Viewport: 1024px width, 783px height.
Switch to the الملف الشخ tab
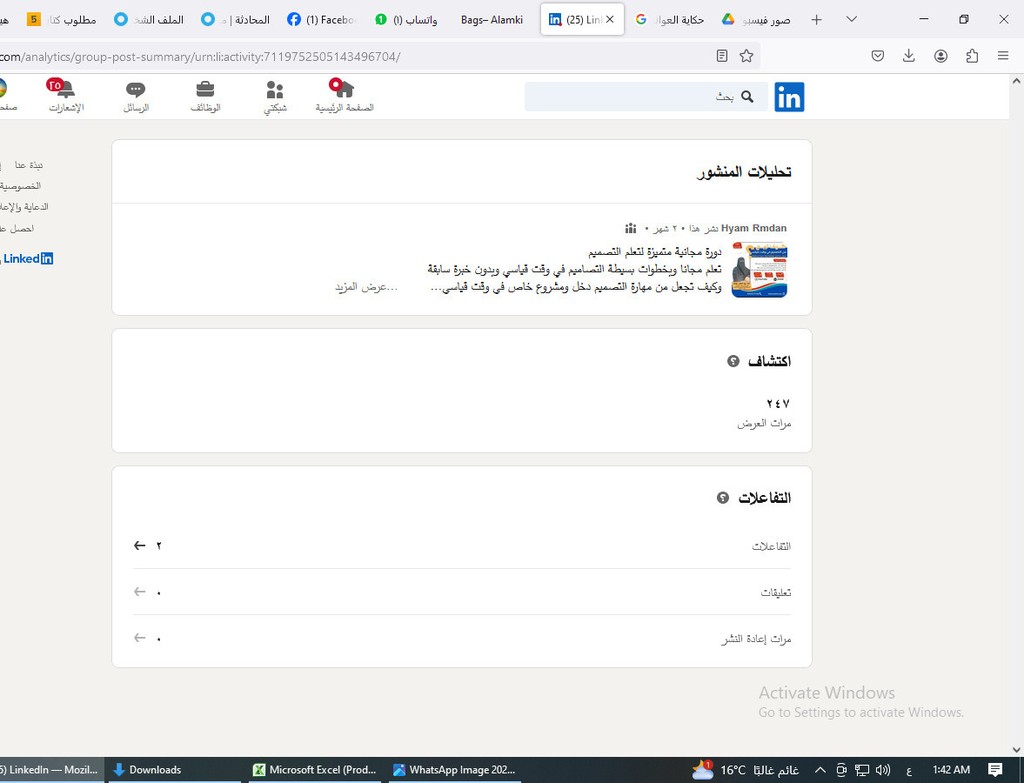click(x=148, y=20)
